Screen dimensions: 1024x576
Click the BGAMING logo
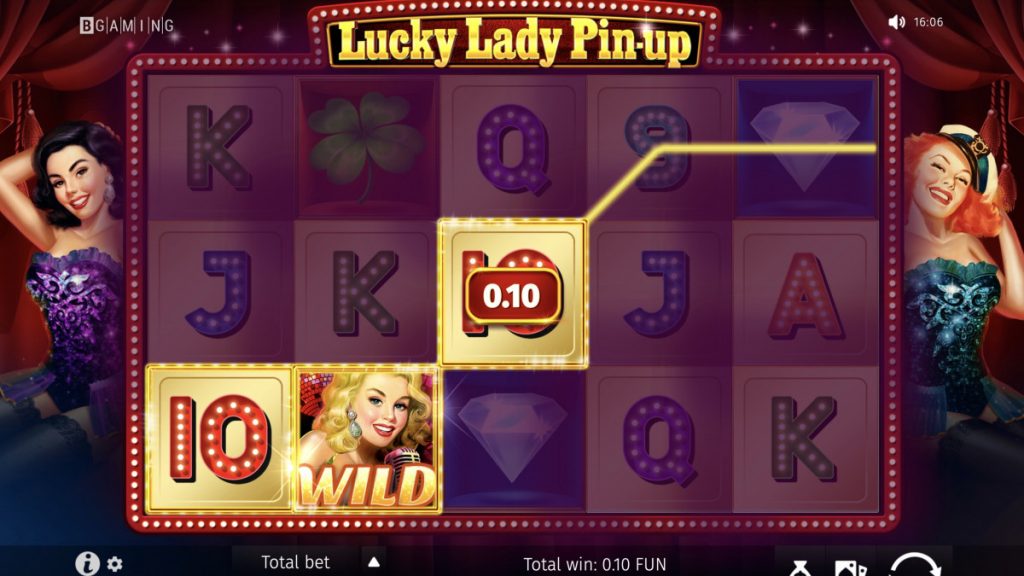[x=127, y=25]
